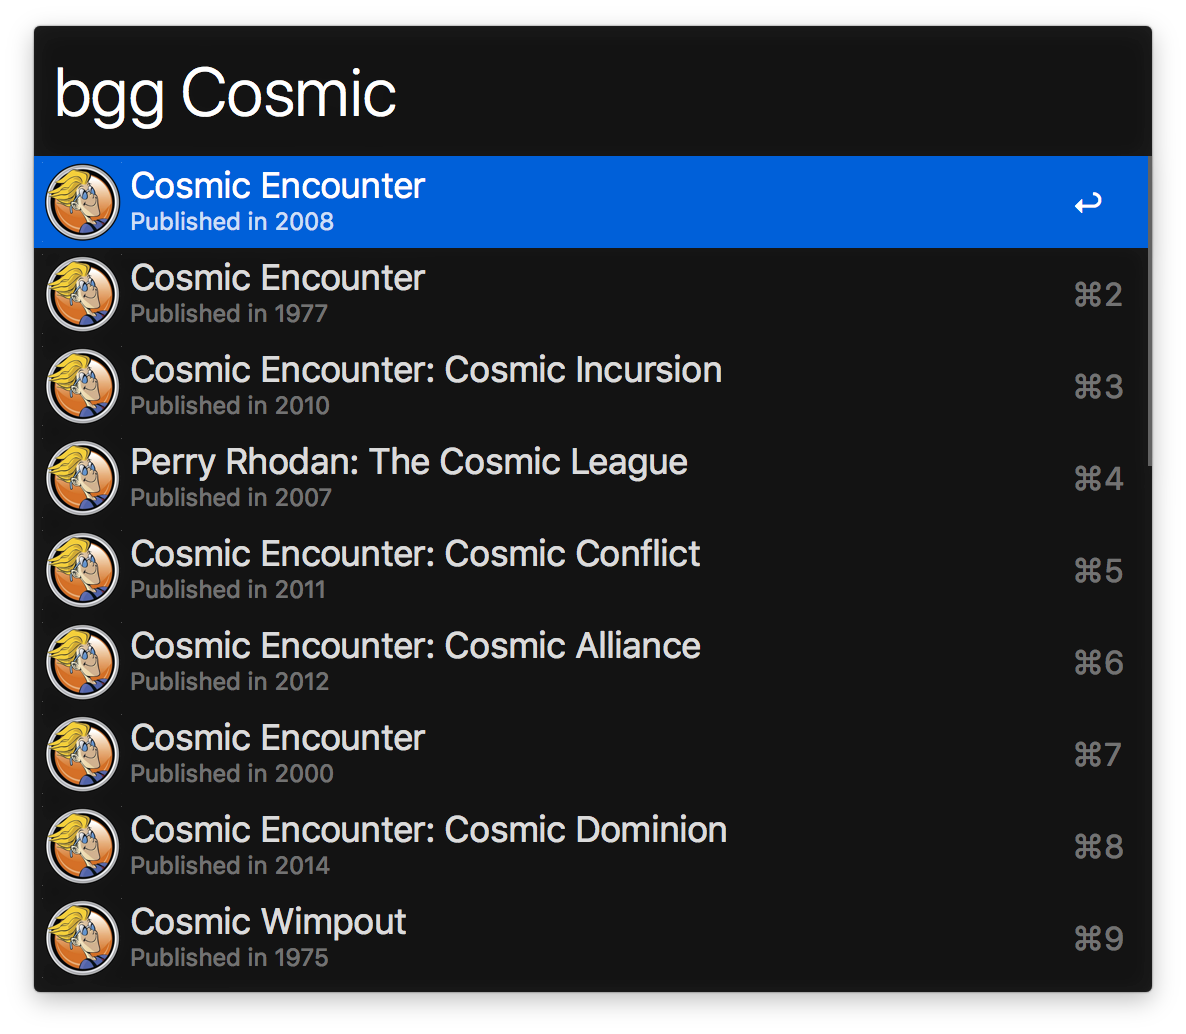Image resolution: width=1186 pixels, height=1034 pixels.
Task: Click the avatar icon beside the 2008 result
Action: [82, 202]
